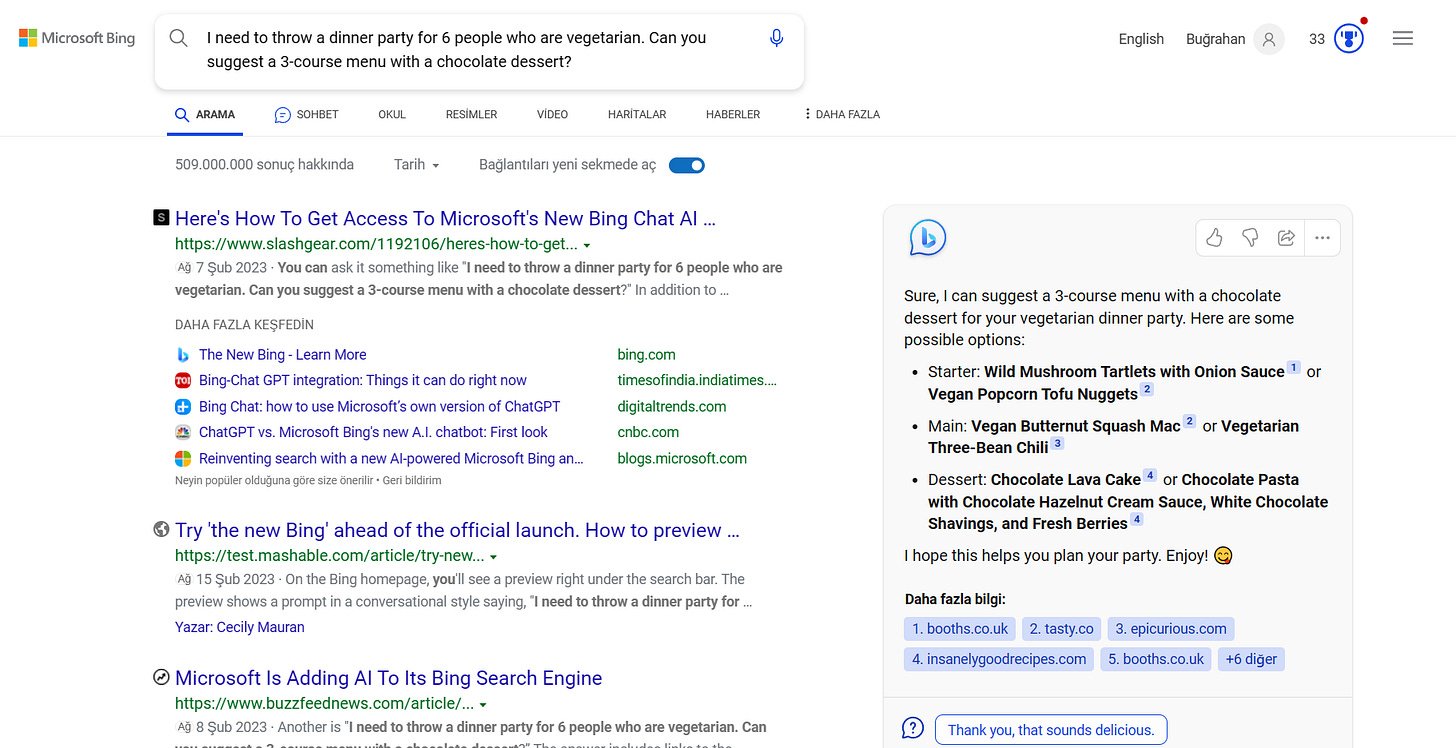The height and width of the screenshot is (748, 1456).
Task: Click the Buğrahan account name
Action: pos(1215,39)
